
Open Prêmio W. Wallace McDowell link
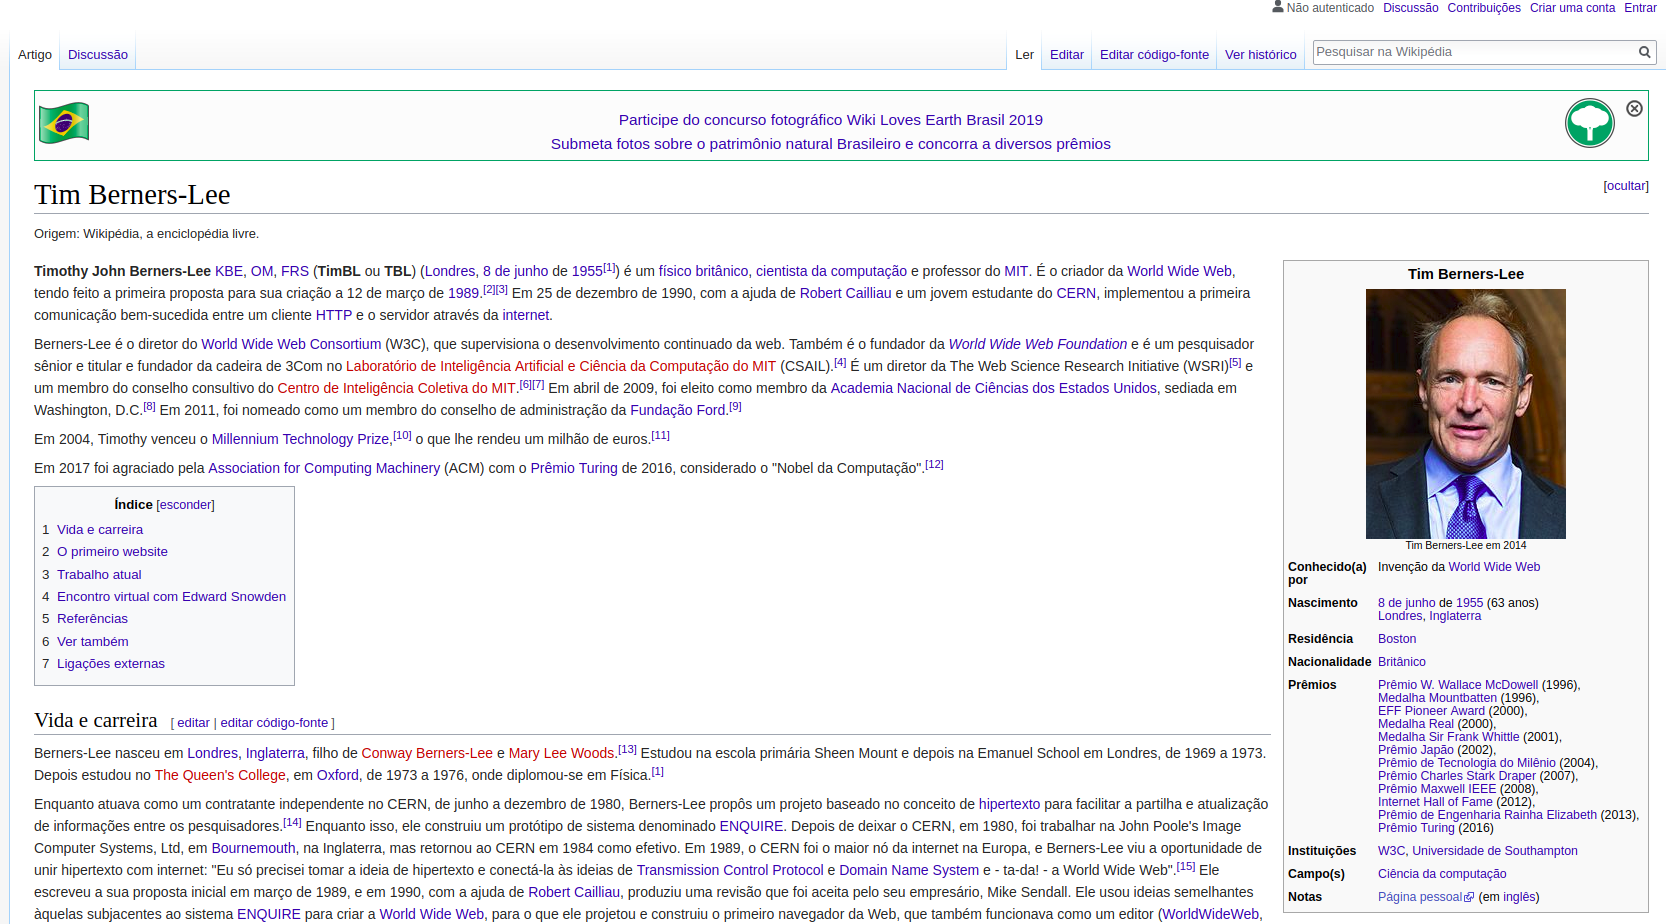1458,685
